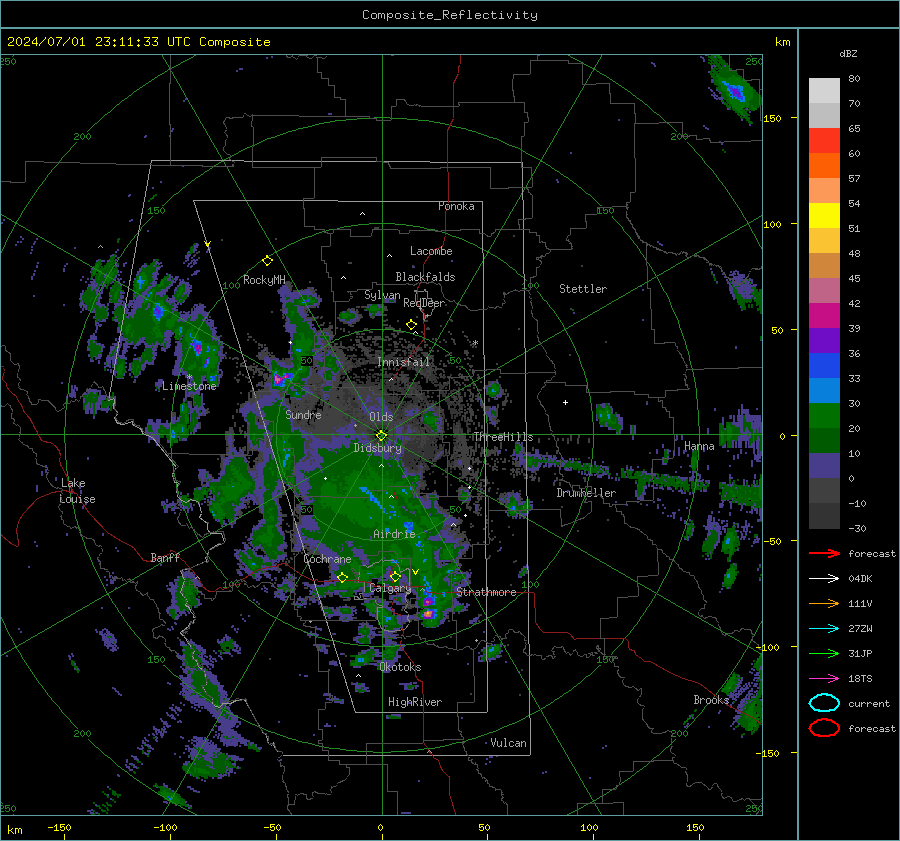Click the Brooks city label
Viewport: 900px width, 841px height.
point(711,700)
